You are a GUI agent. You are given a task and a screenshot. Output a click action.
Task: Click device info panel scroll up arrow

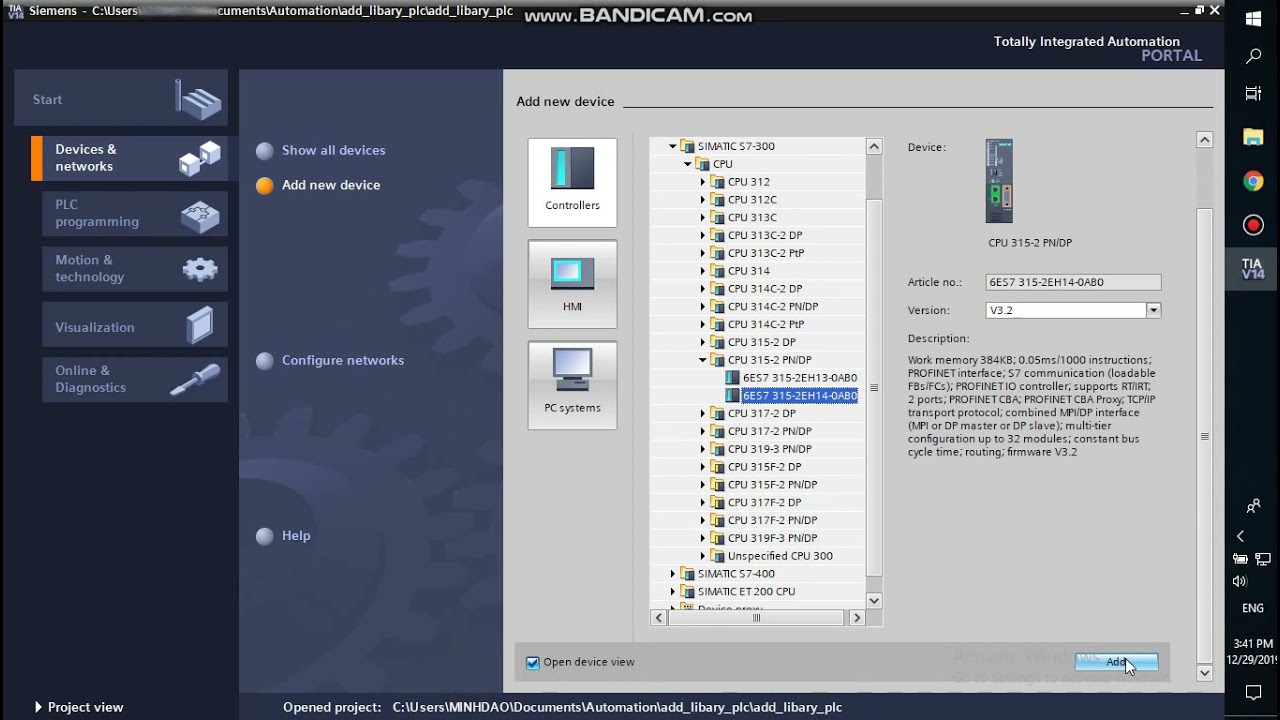[x=1205, y=140]
